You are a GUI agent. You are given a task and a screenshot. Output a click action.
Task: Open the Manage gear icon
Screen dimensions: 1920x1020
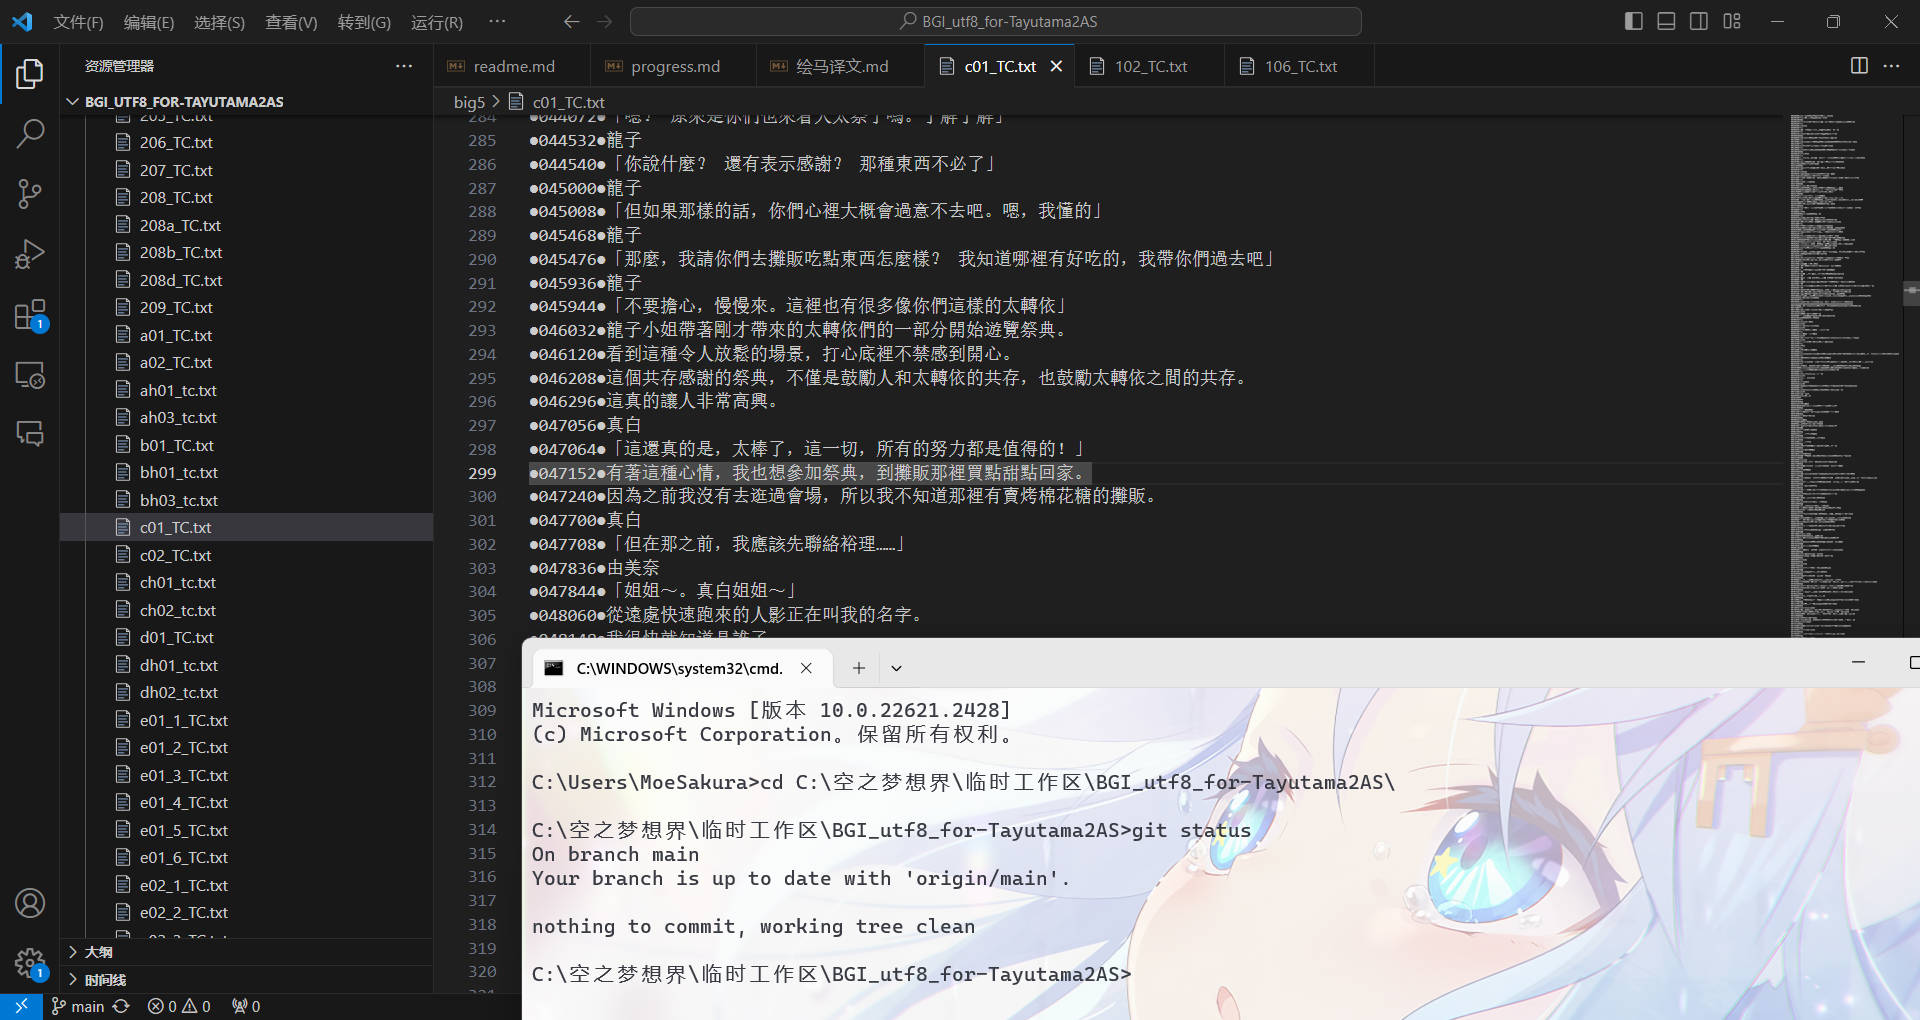click(30, 963)
